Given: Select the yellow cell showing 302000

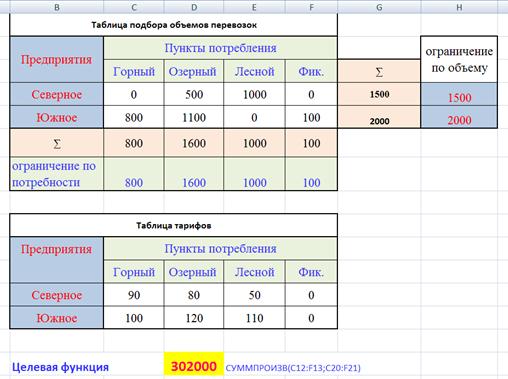Looking at the screenshot, I should point(194,364).
